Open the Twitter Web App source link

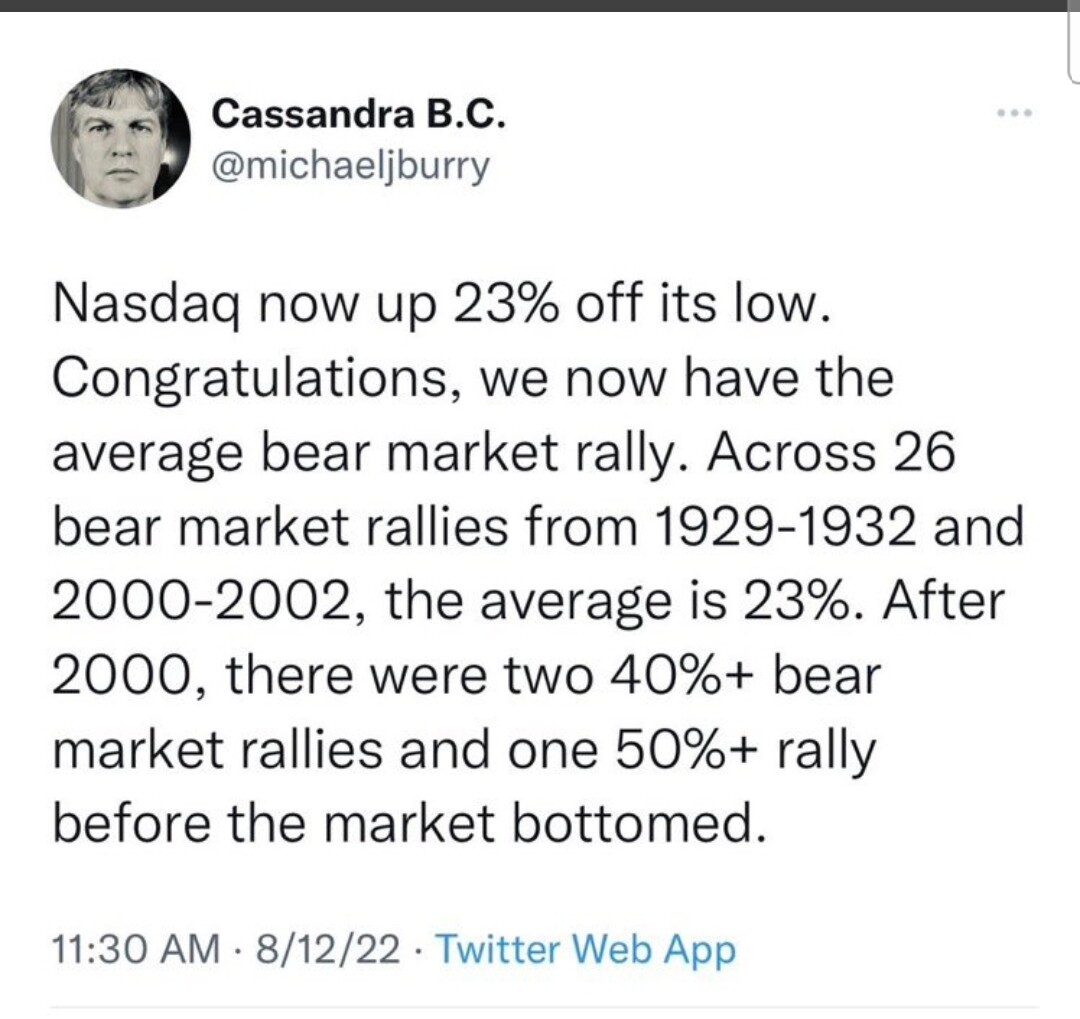coord(586,950)
